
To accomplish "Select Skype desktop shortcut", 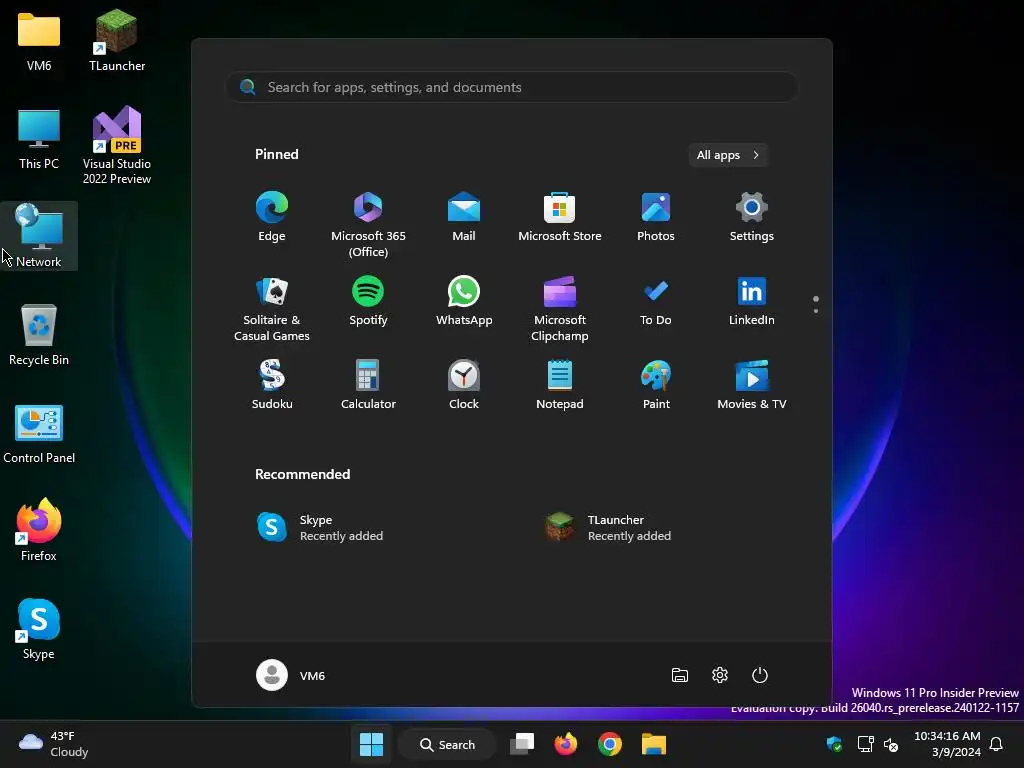I will (39, 628).
